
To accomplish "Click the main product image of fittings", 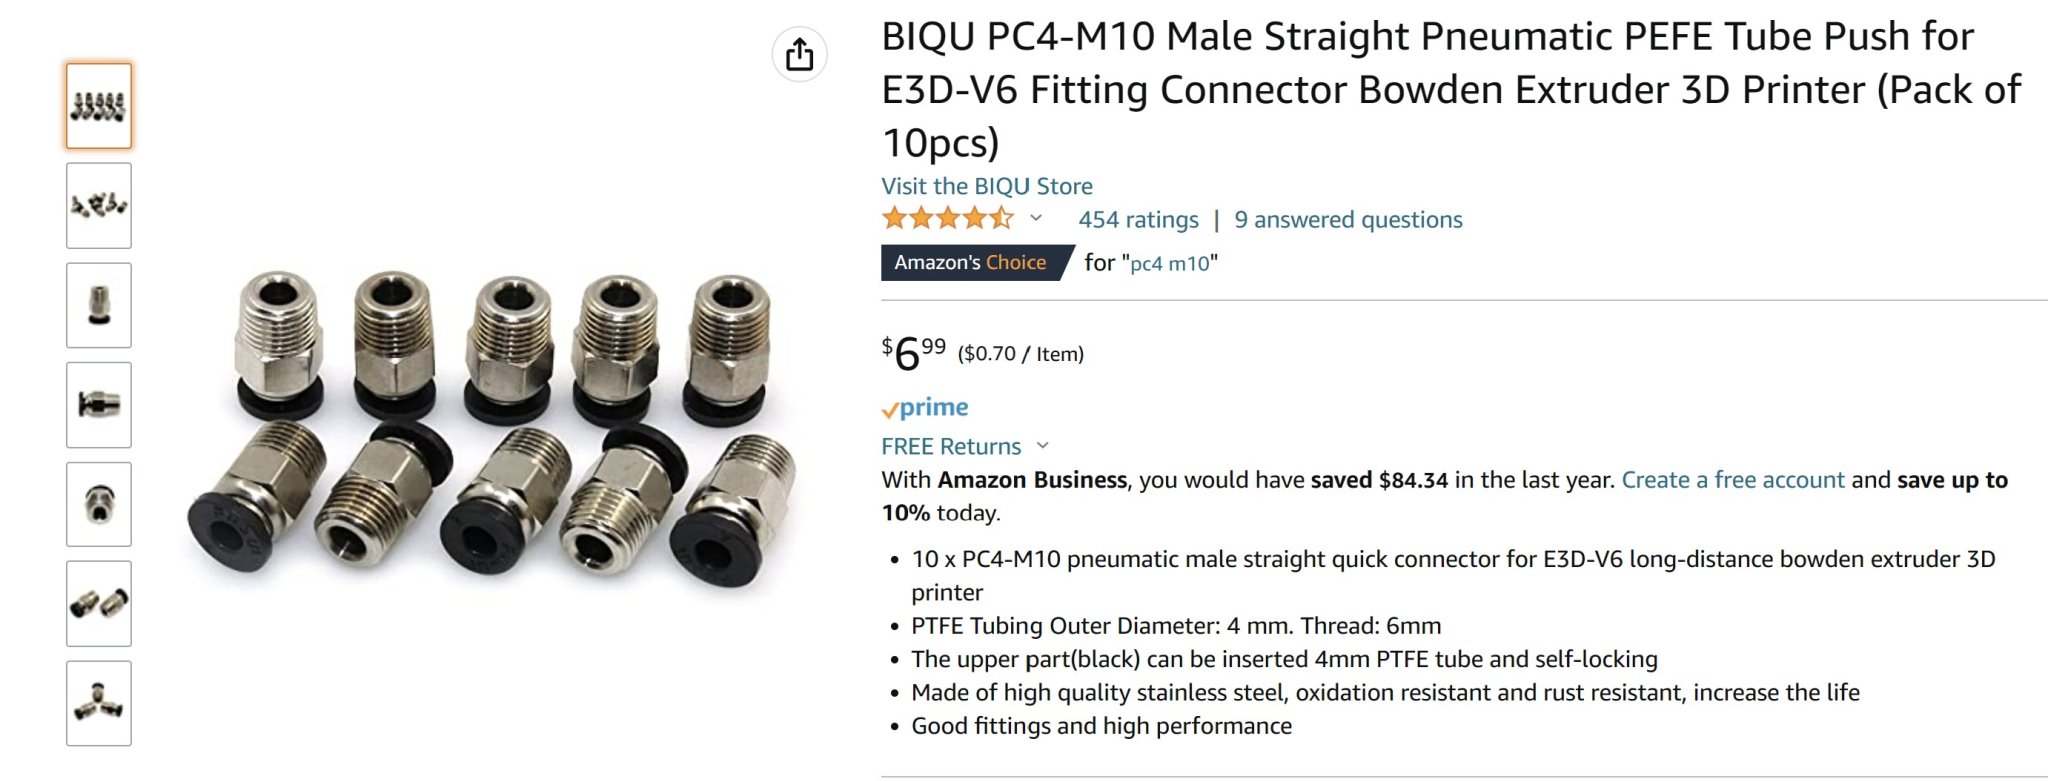I will [492, 430].
